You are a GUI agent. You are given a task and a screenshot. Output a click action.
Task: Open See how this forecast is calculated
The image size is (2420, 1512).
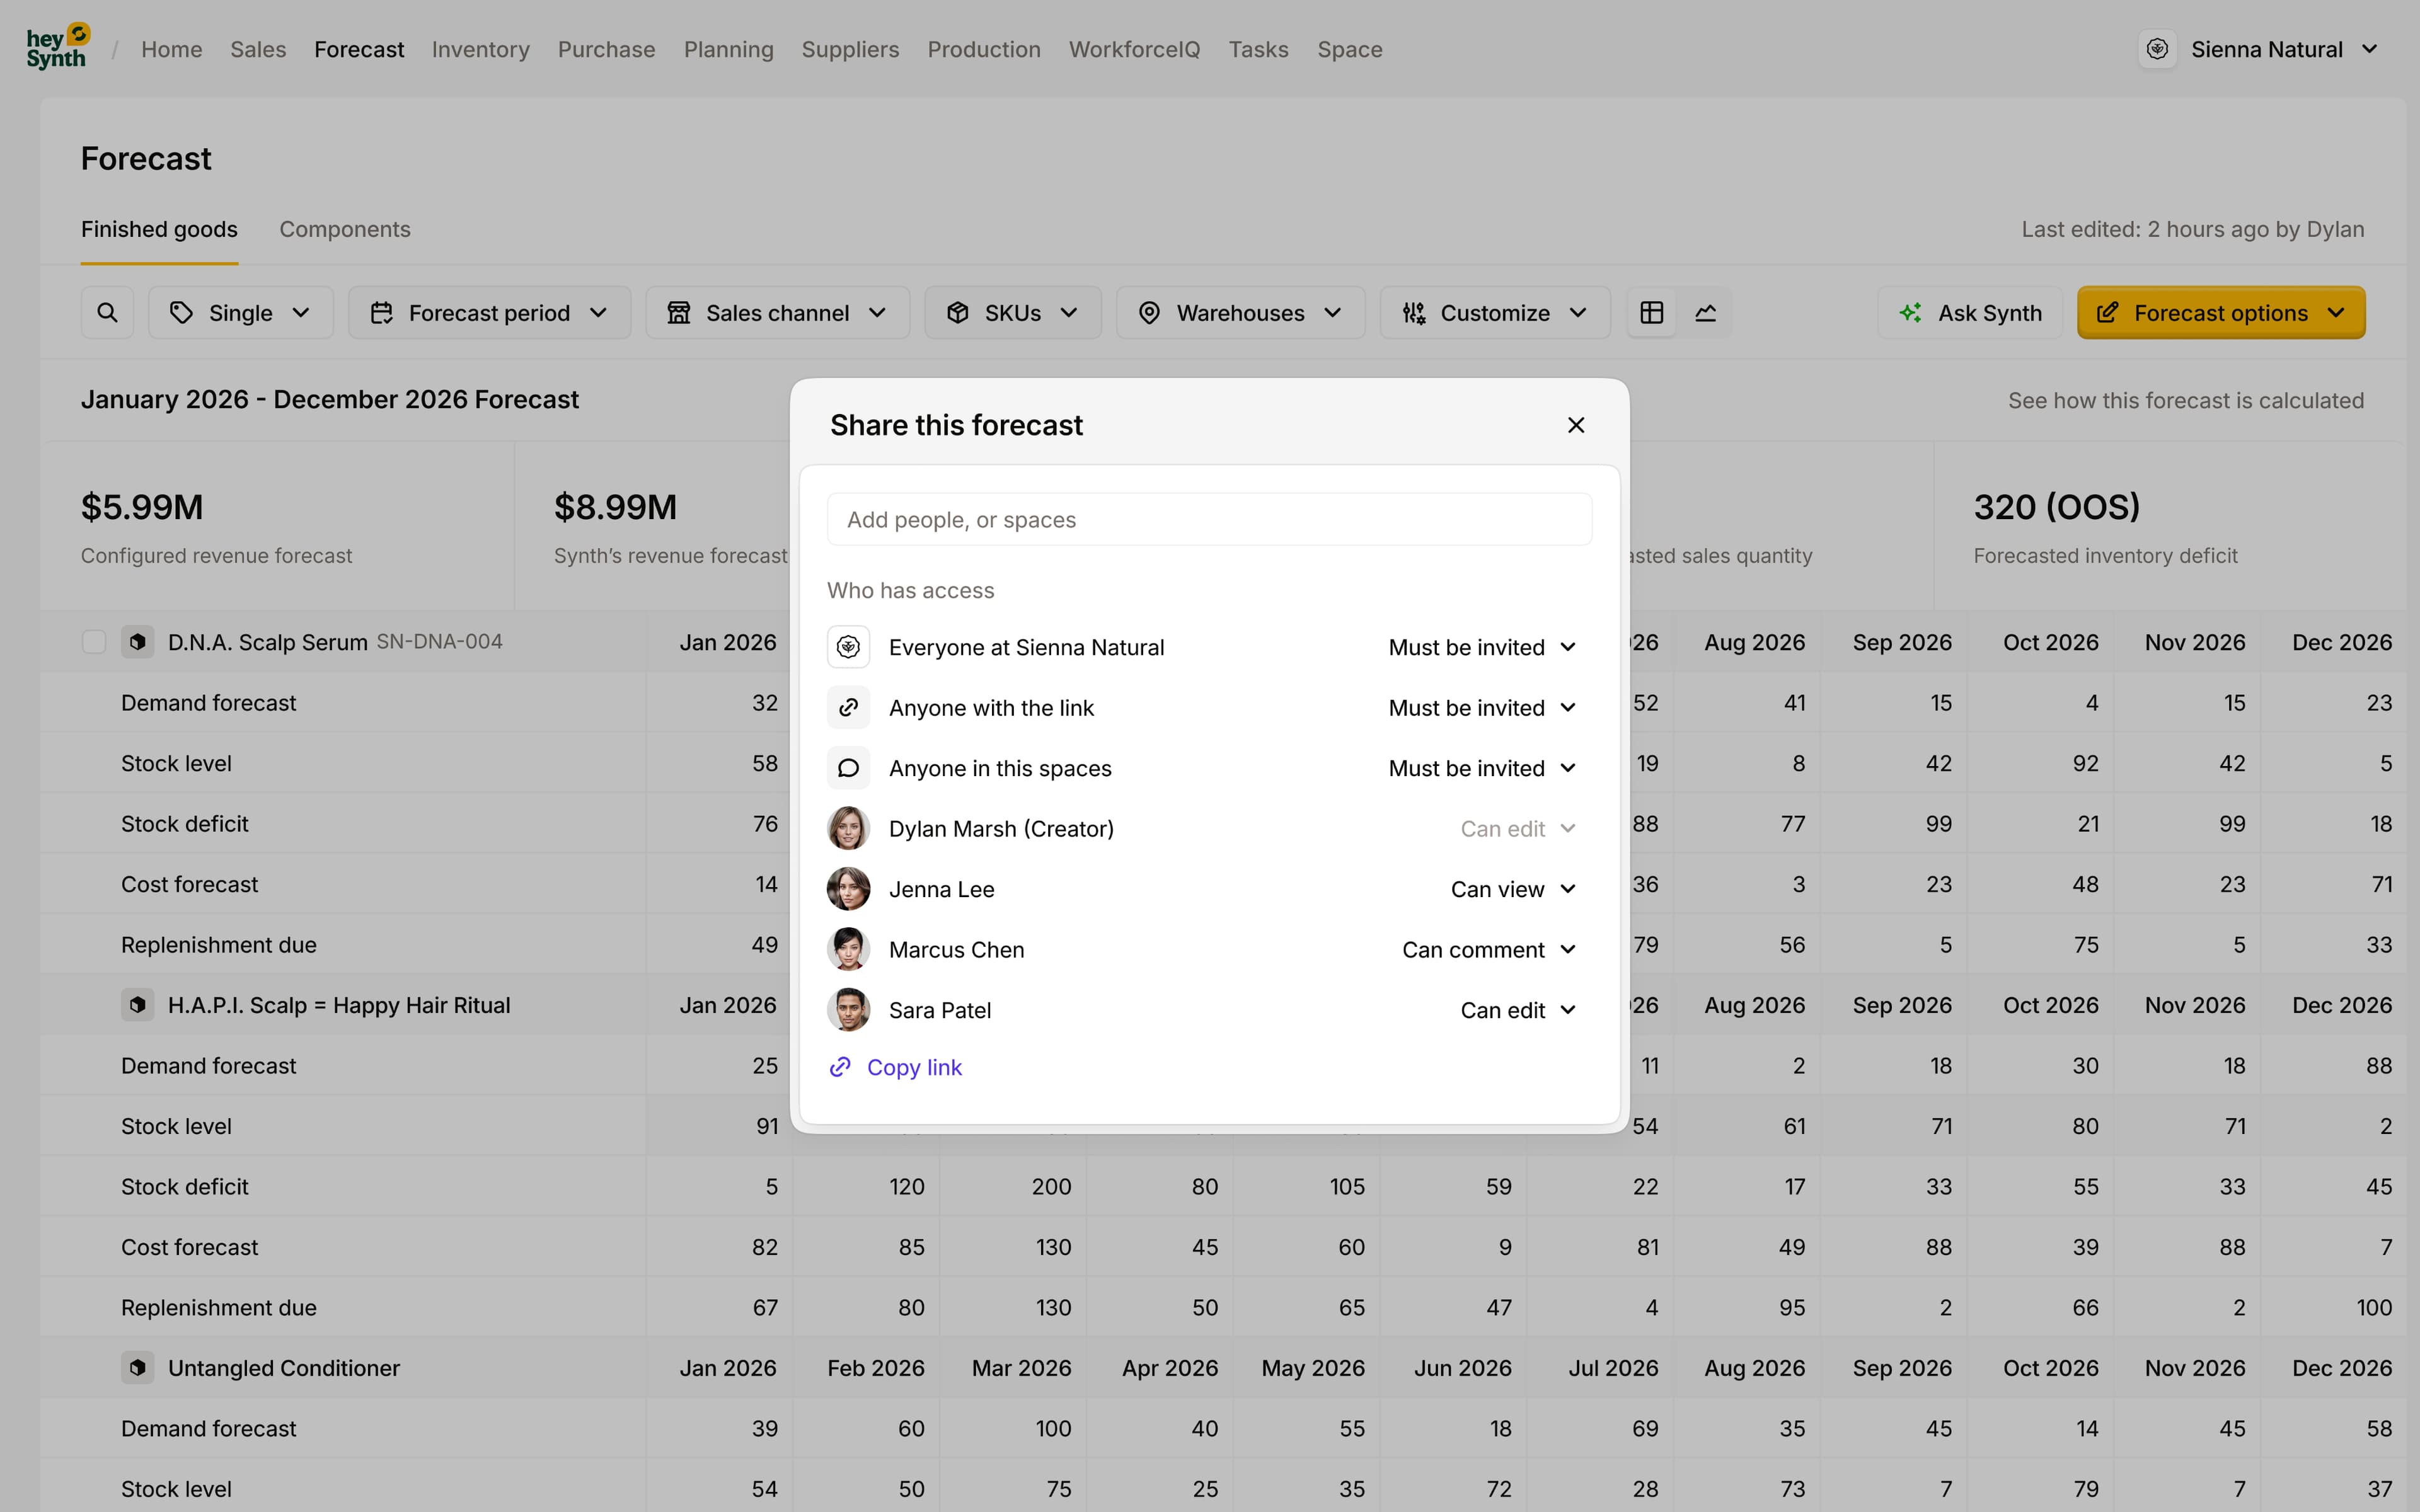pos(2186,400)
